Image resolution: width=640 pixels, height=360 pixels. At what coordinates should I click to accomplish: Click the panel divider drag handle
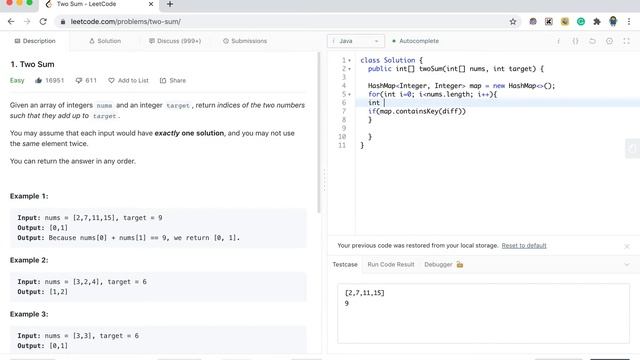click(324, 180)
